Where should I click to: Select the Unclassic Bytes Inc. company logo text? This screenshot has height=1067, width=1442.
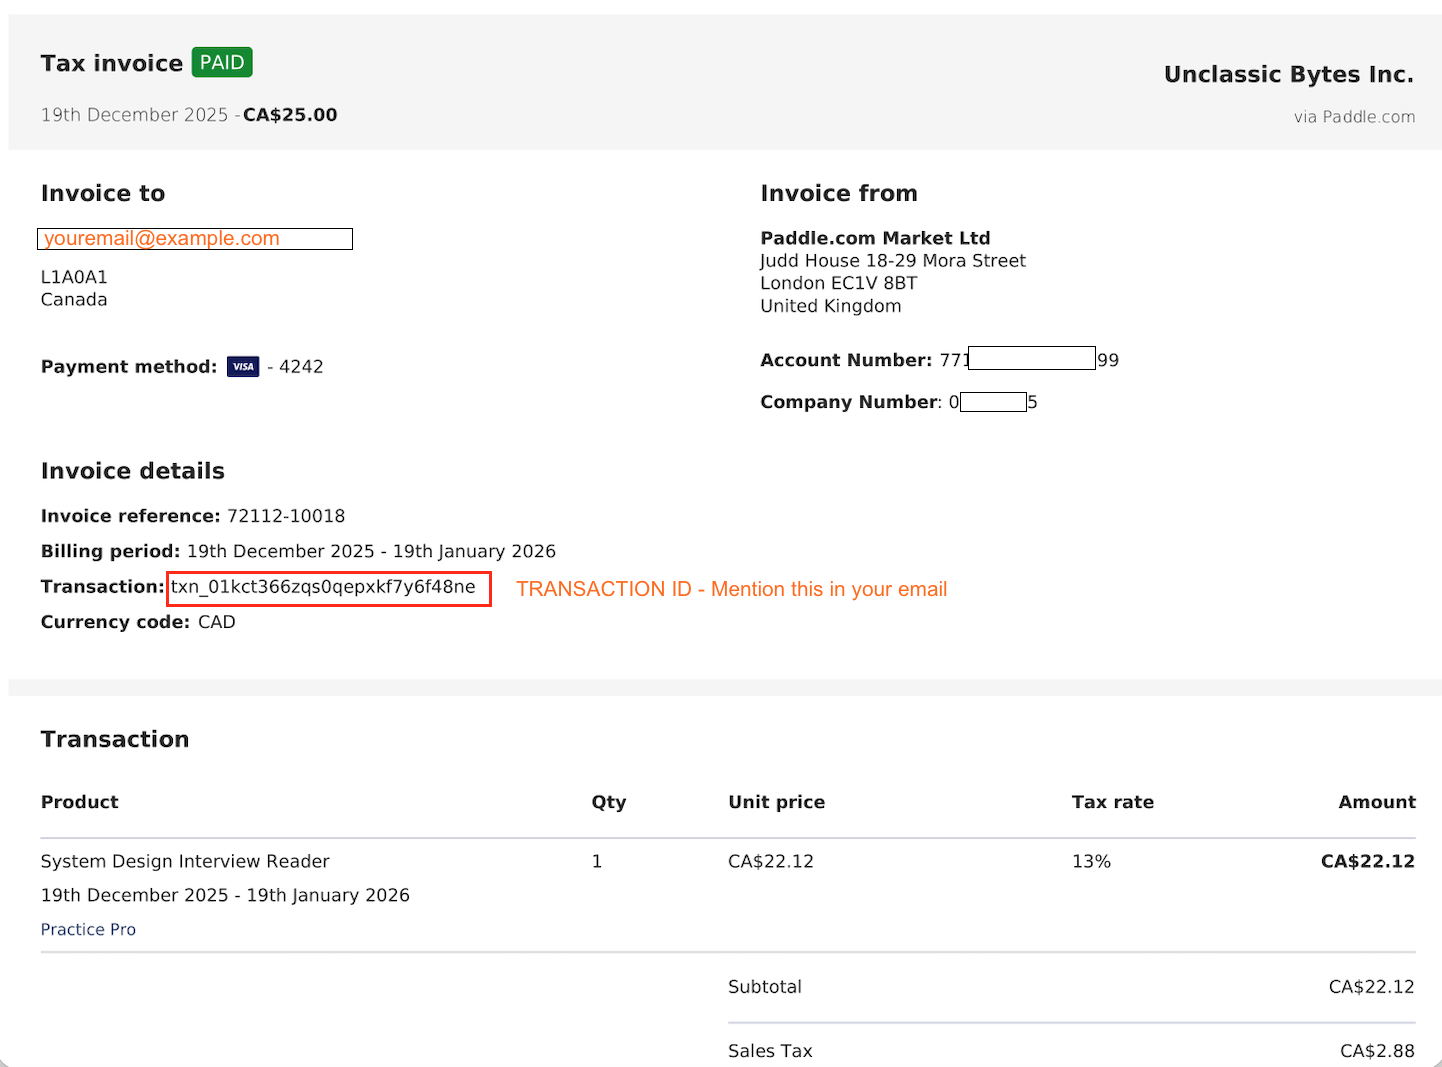1288,73
